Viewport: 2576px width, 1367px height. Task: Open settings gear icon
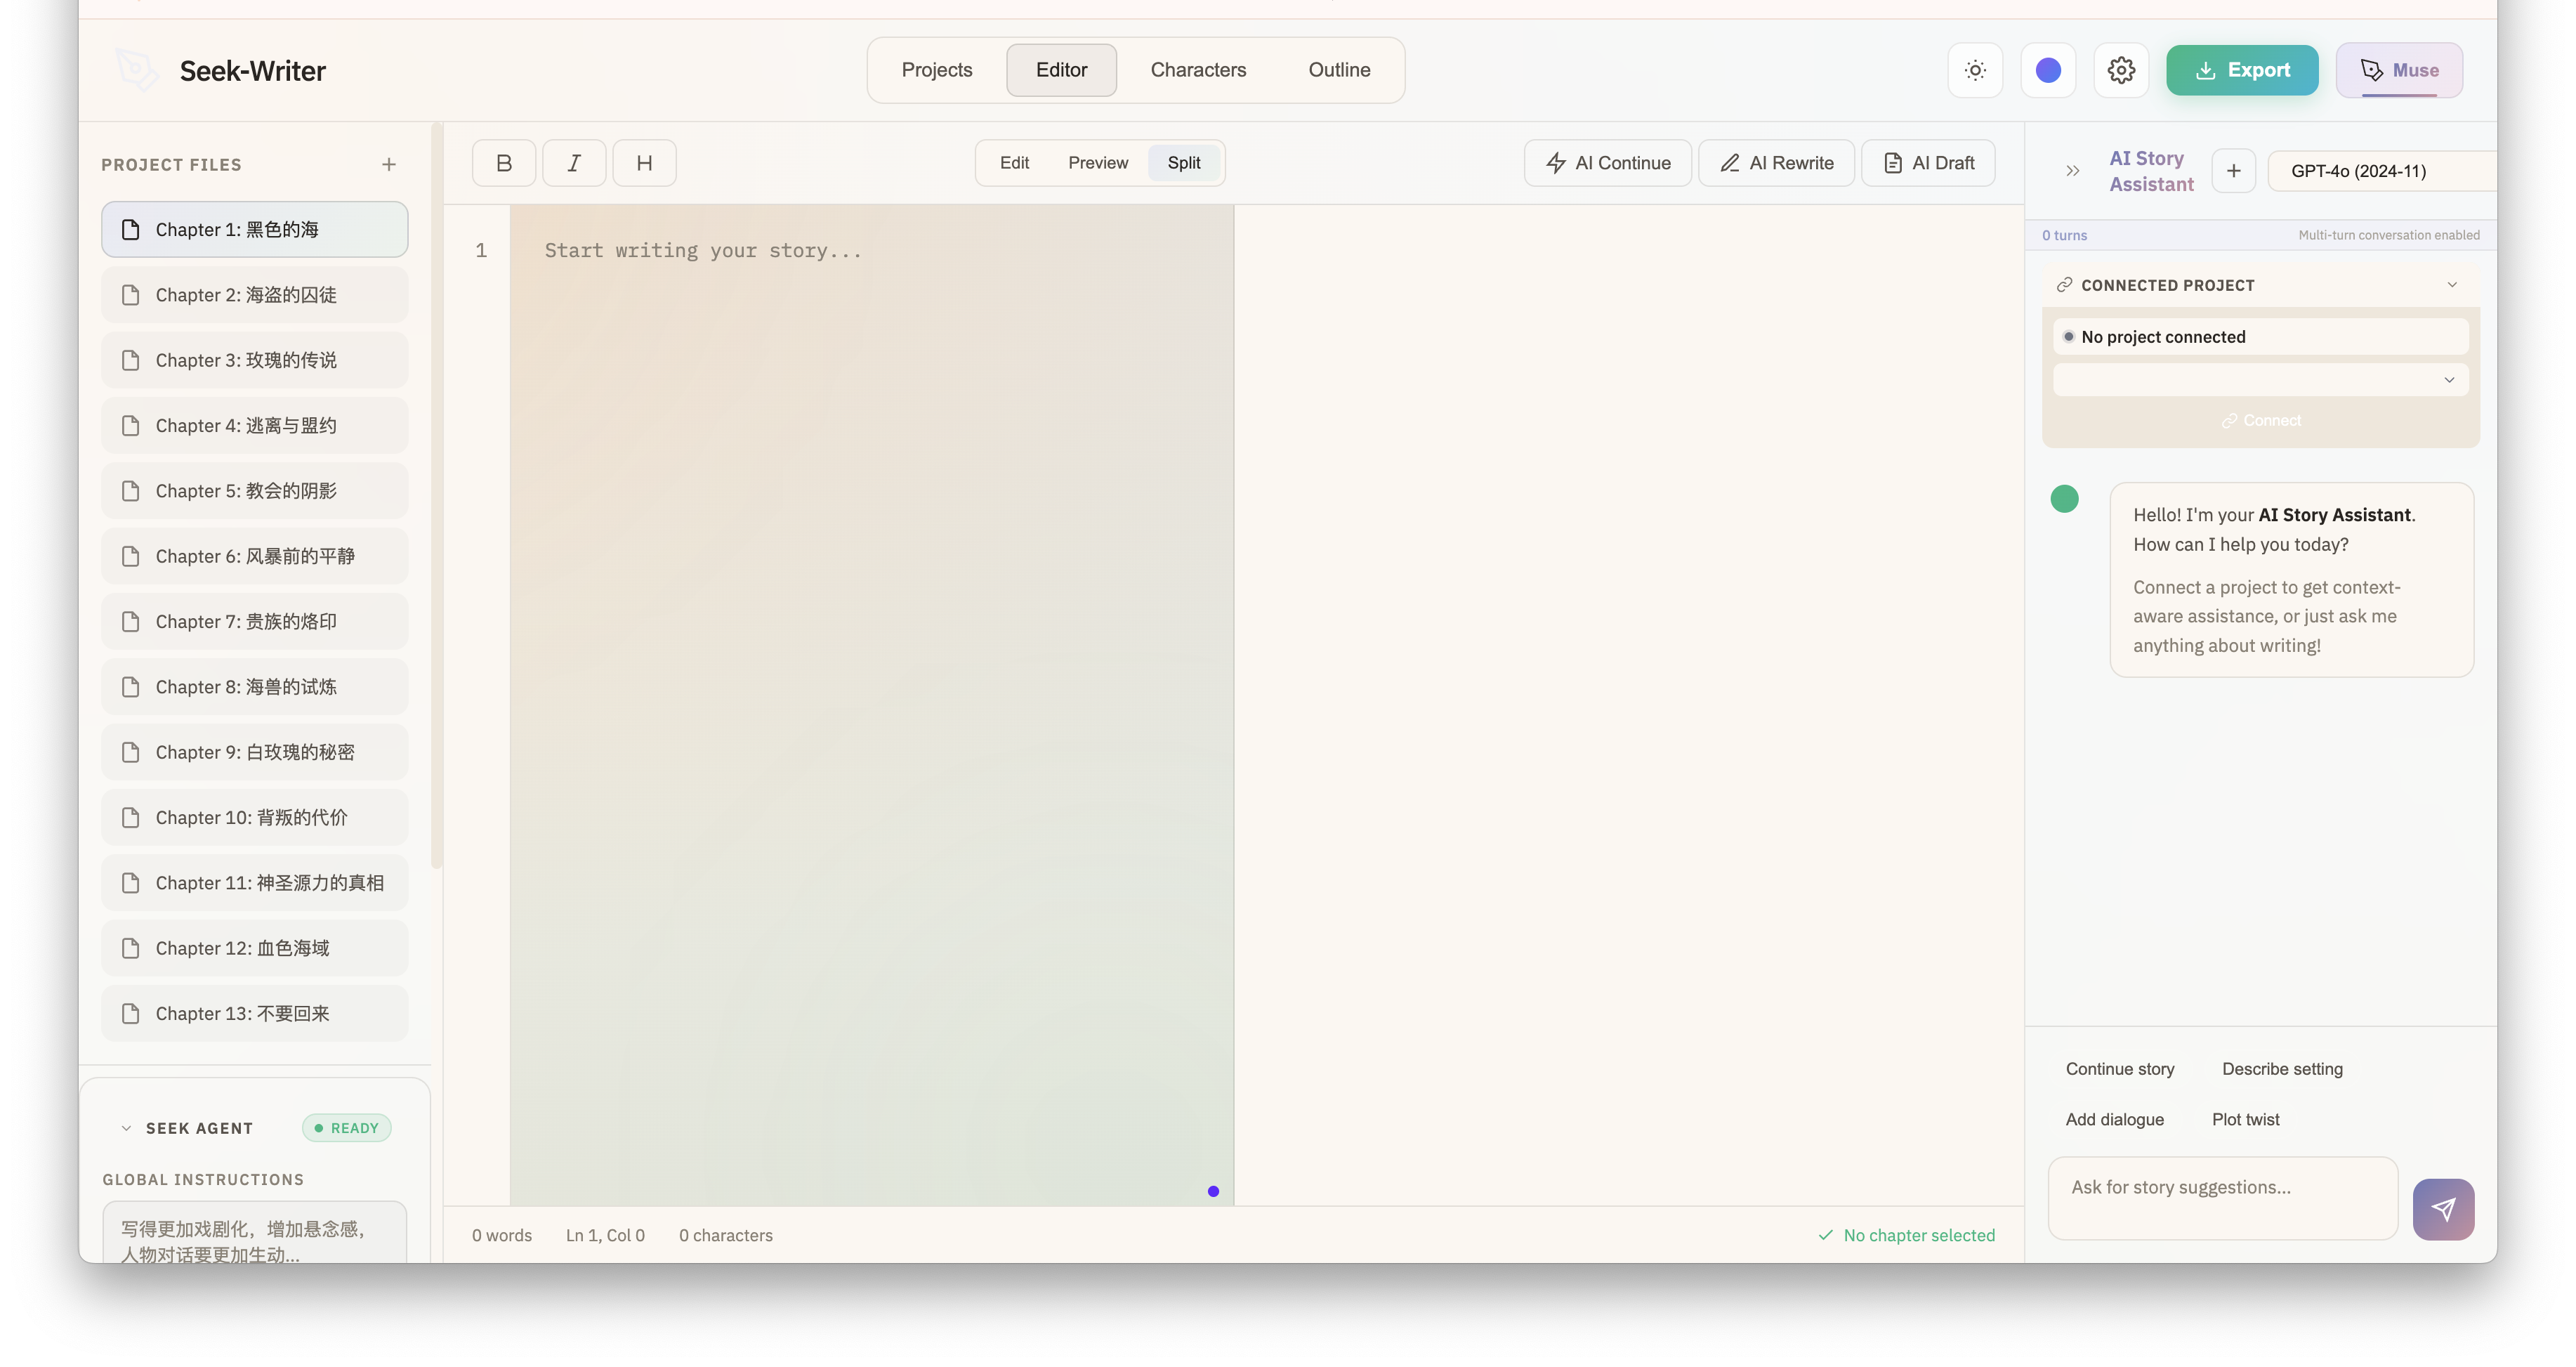2121,70
